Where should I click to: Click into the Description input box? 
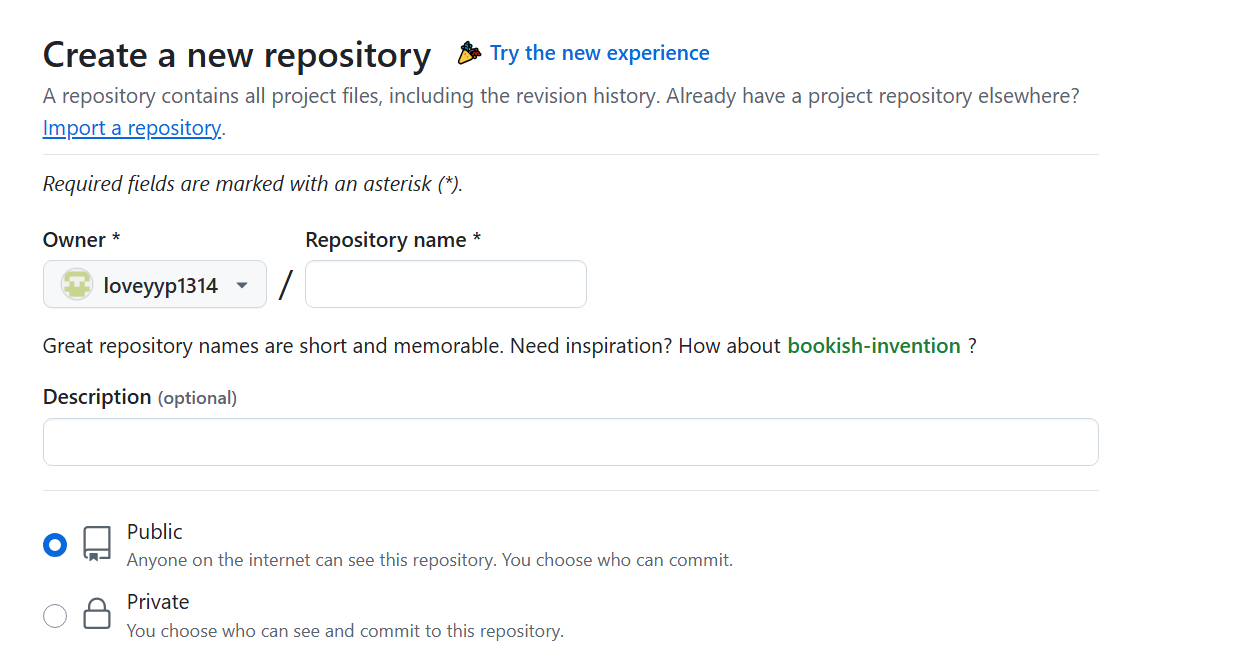pos(570,442)
